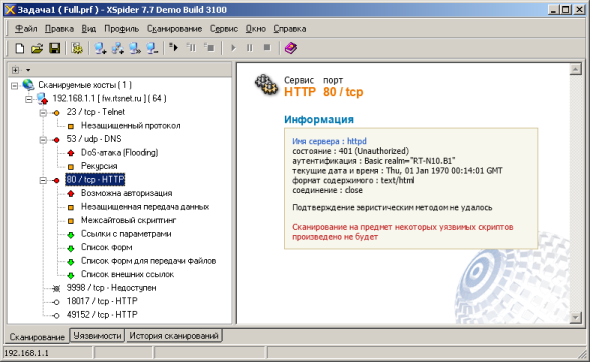This screenshot has height=362, width=590.
Task: Click the third host computer icon in toolbar
Action: point(135,48)
